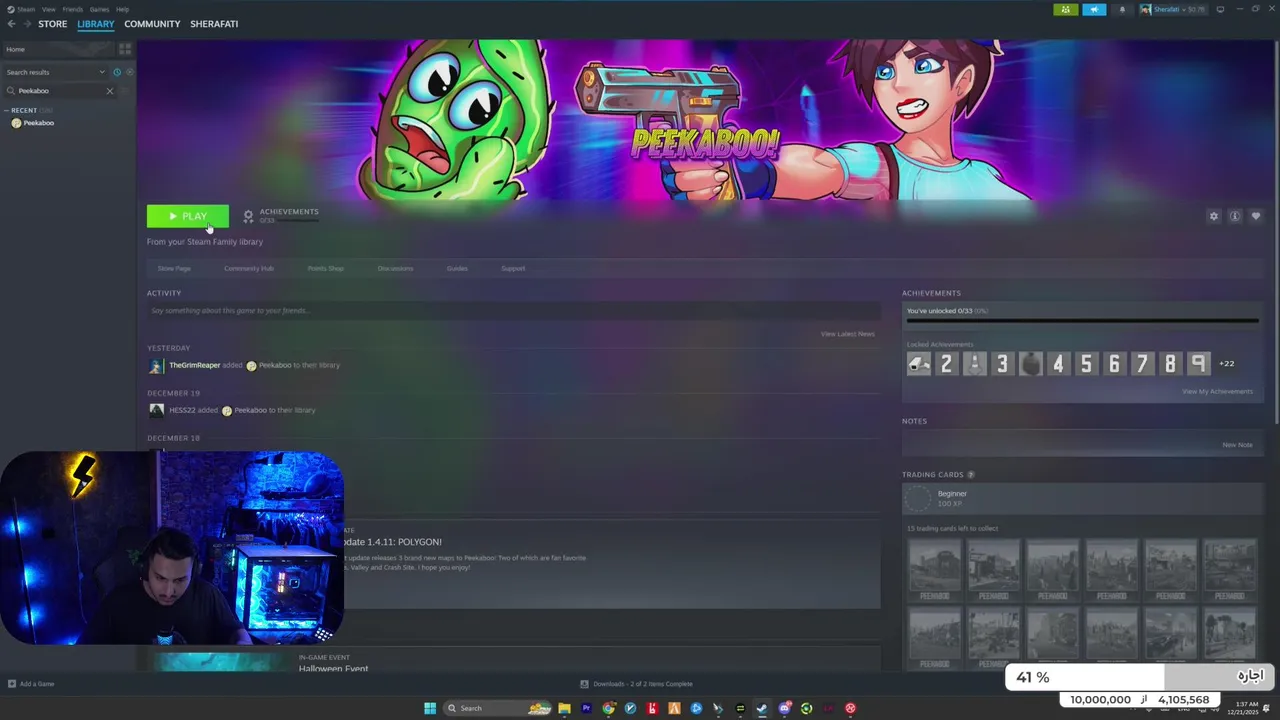The height and width of the screenshot is (720, 1280).
Task: Open the Store Page link
Action: coord(174,268)
